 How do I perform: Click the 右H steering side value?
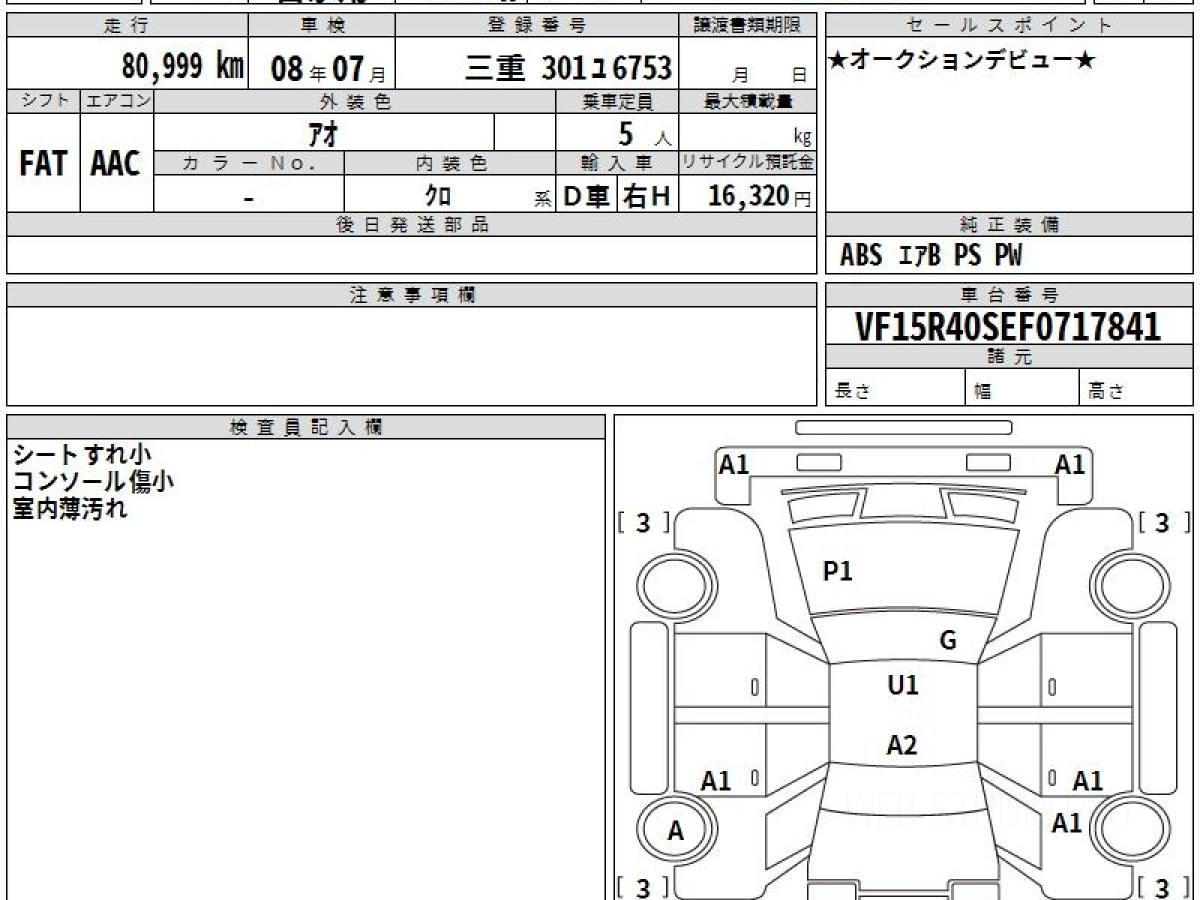[648, 197]
